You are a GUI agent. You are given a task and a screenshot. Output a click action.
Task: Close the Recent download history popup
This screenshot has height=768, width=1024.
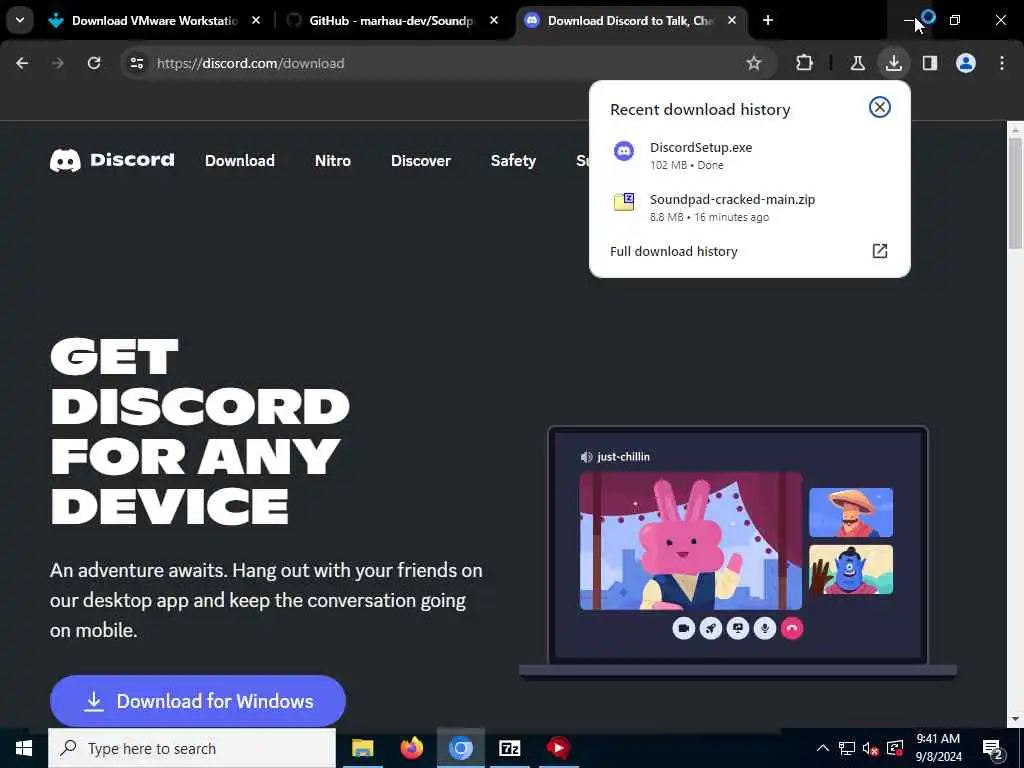(880, 107)
